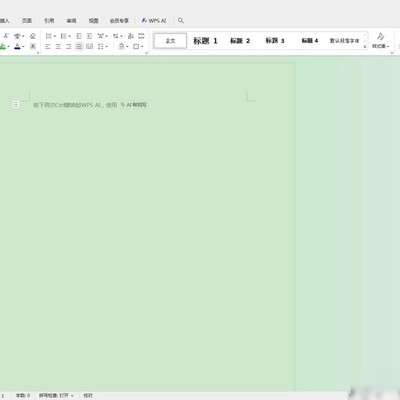Apply font color with the A icon
The image size is (400, 400).
point(17,46)
